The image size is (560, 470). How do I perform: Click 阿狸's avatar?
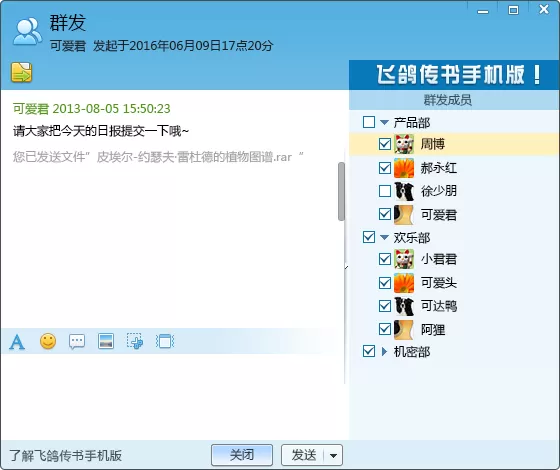pyautogui.click(x=404, y=329)
